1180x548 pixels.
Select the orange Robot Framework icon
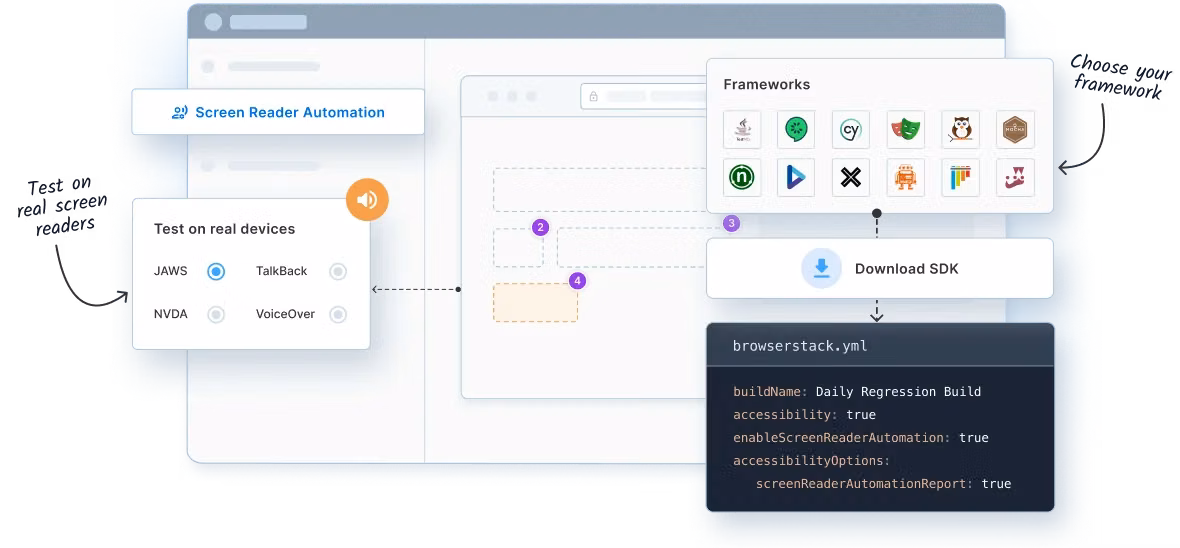point(906,177)
